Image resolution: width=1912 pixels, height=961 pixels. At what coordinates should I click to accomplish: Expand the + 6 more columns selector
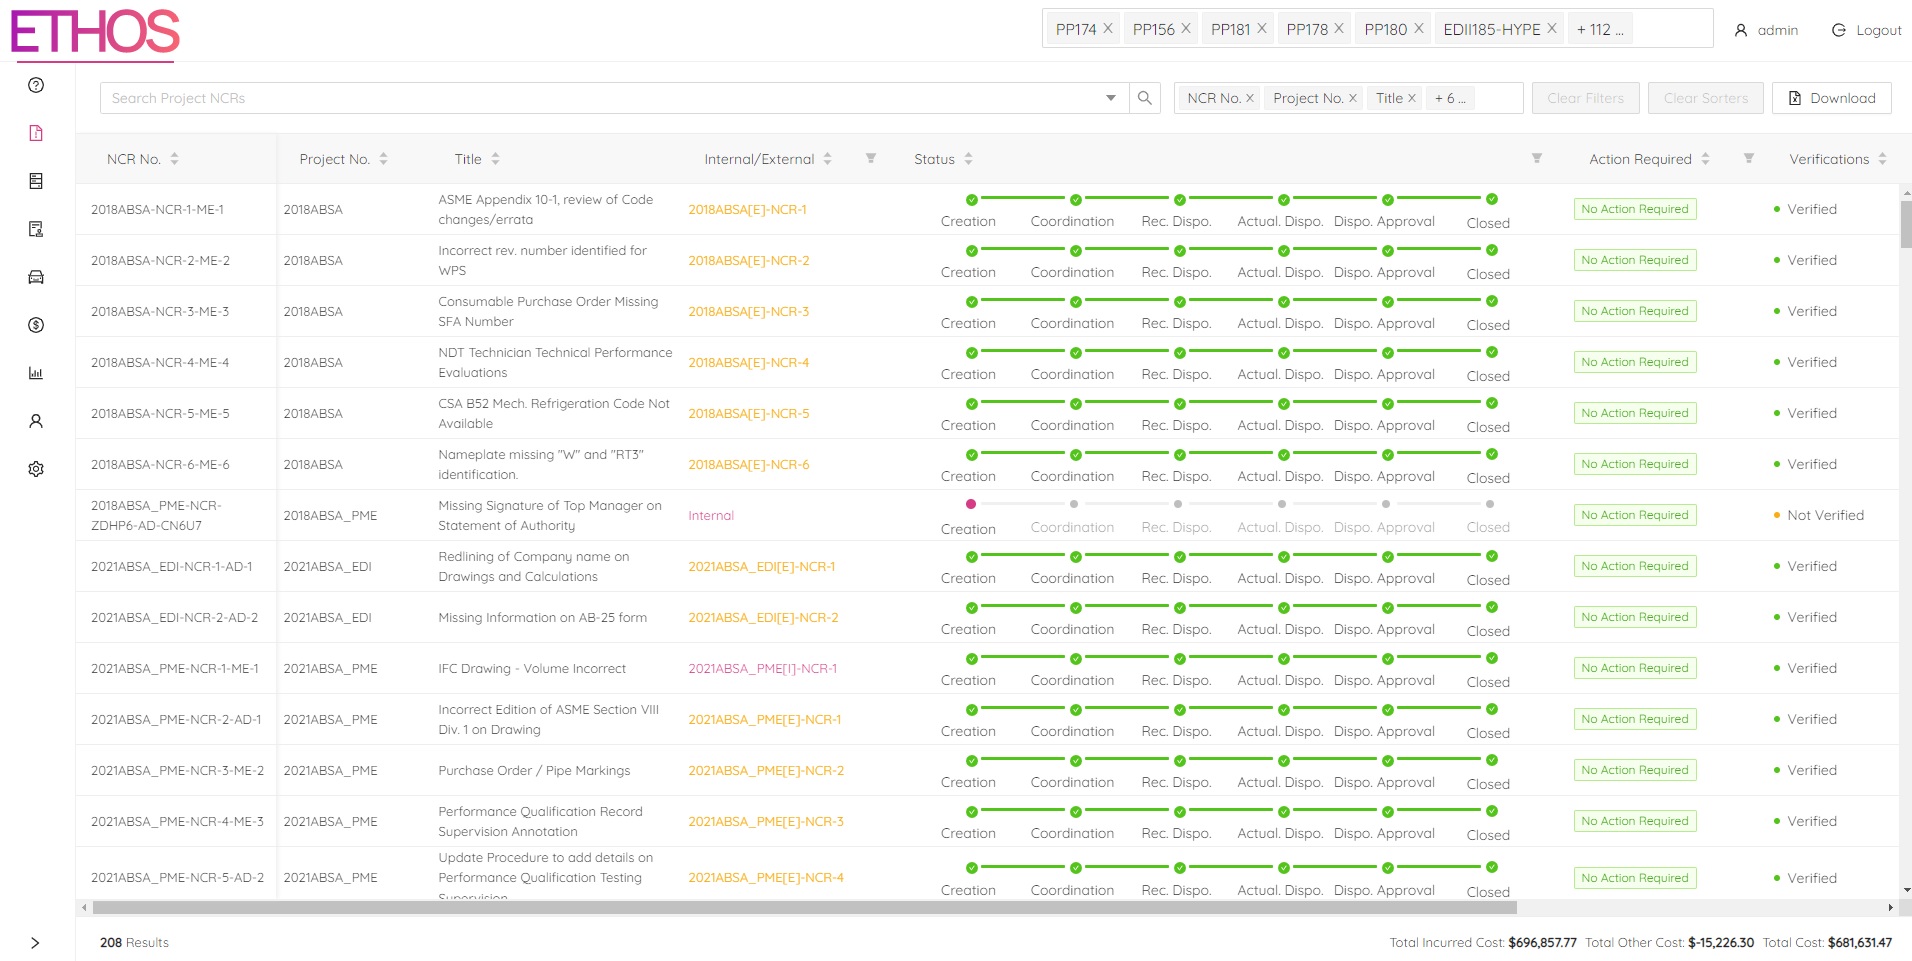tap(1450, 98)
